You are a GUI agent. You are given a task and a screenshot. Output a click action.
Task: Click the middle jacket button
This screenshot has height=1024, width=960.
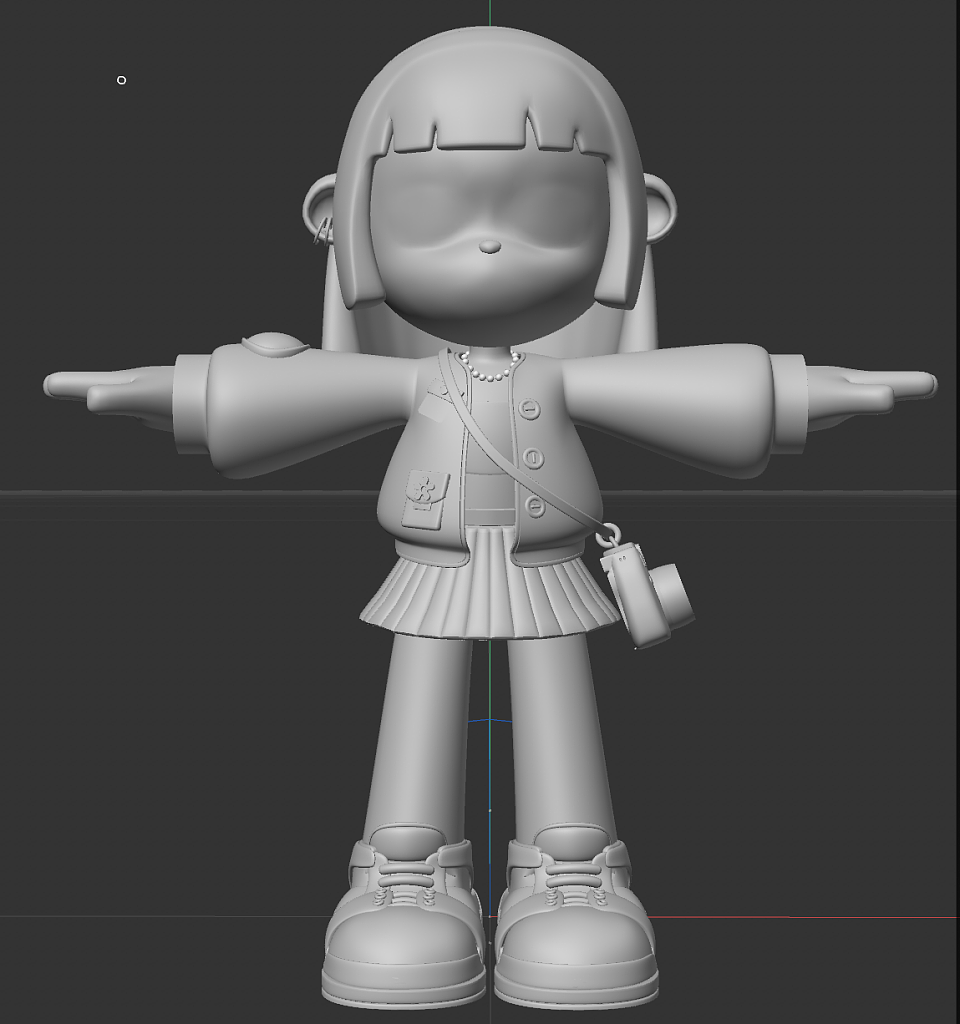534,457
